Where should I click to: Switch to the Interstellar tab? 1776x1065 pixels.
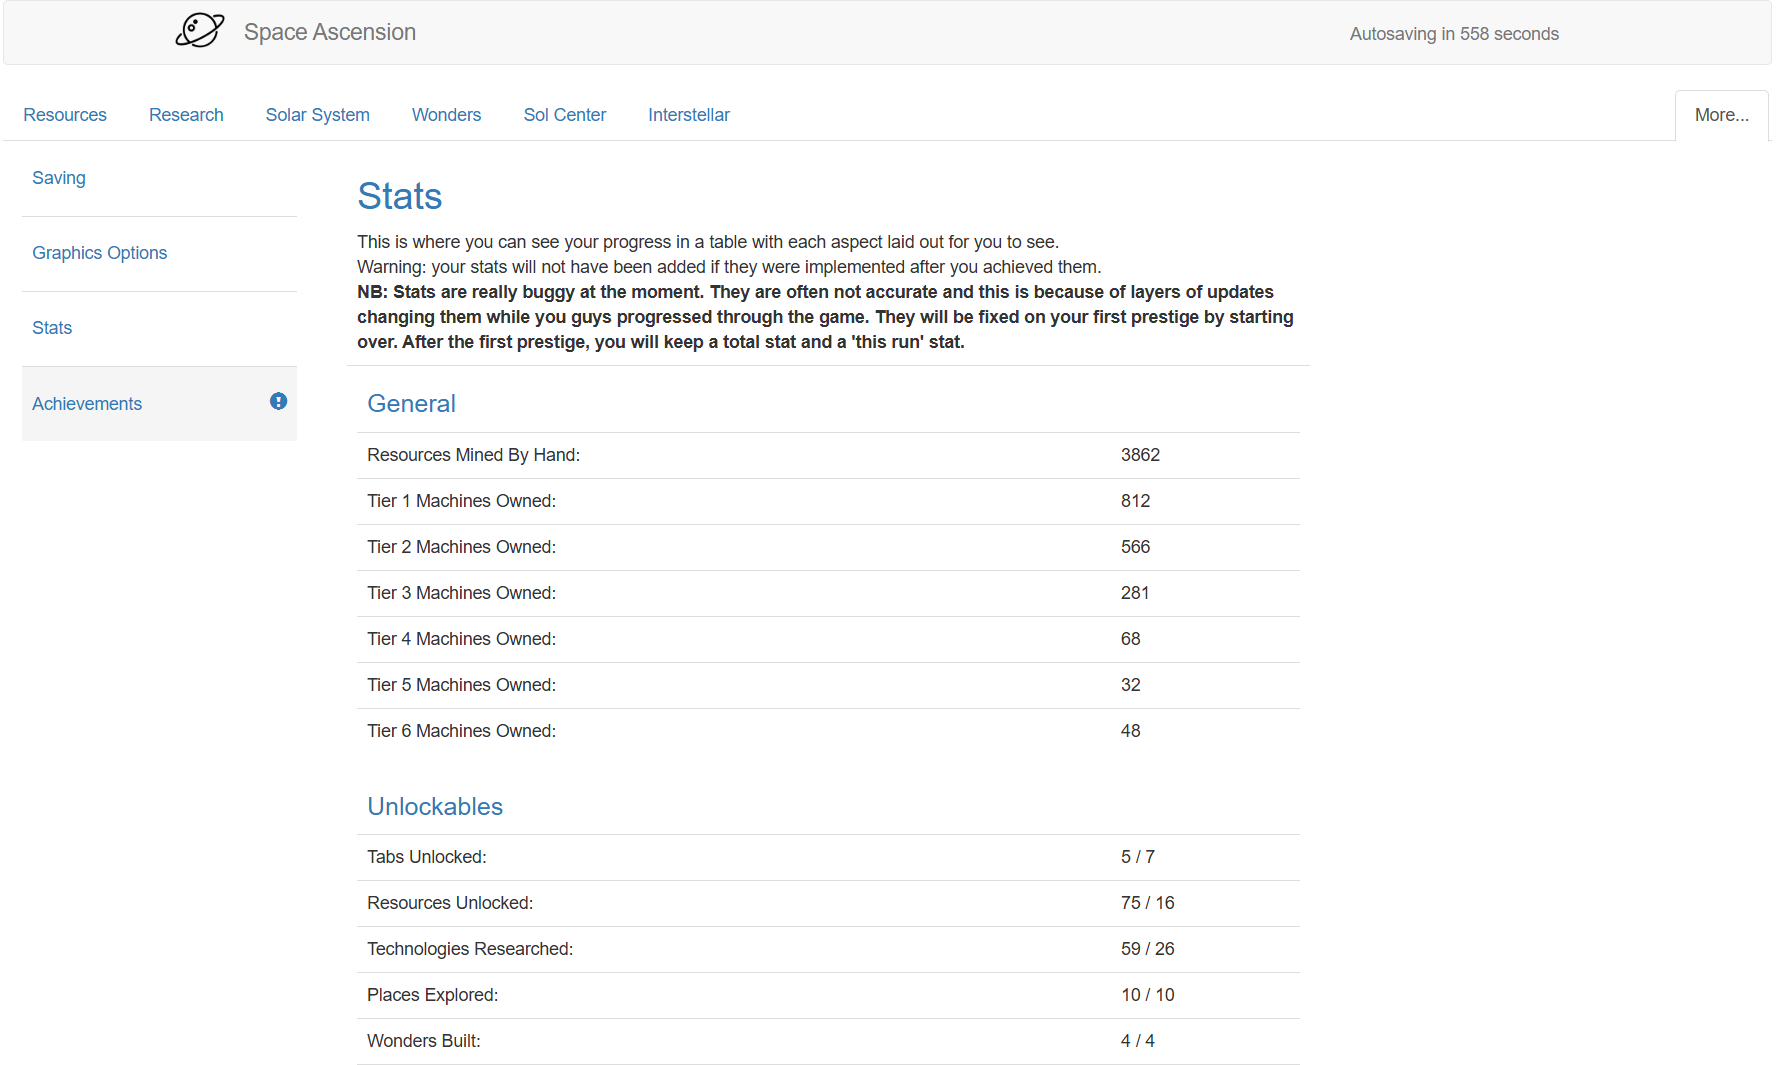pyautogui.click(x=688, y=115)
